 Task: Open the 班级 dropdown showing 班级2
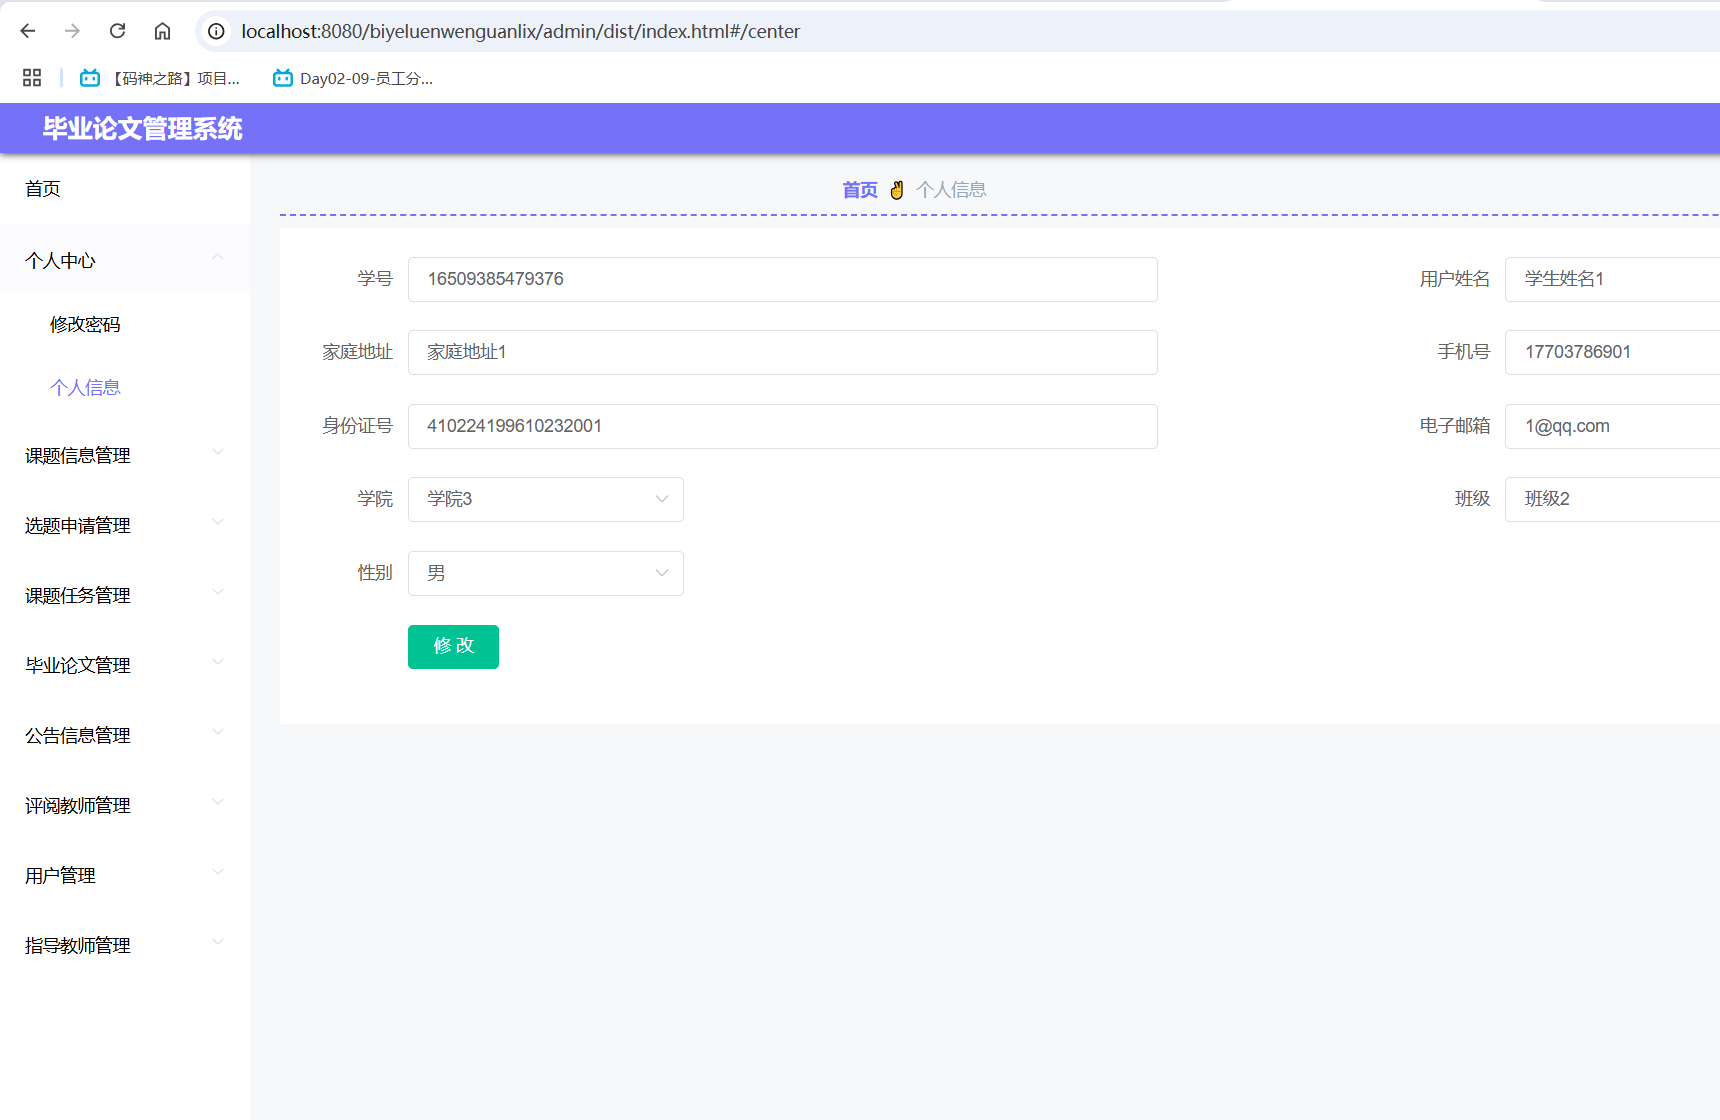coord(1612,499)
